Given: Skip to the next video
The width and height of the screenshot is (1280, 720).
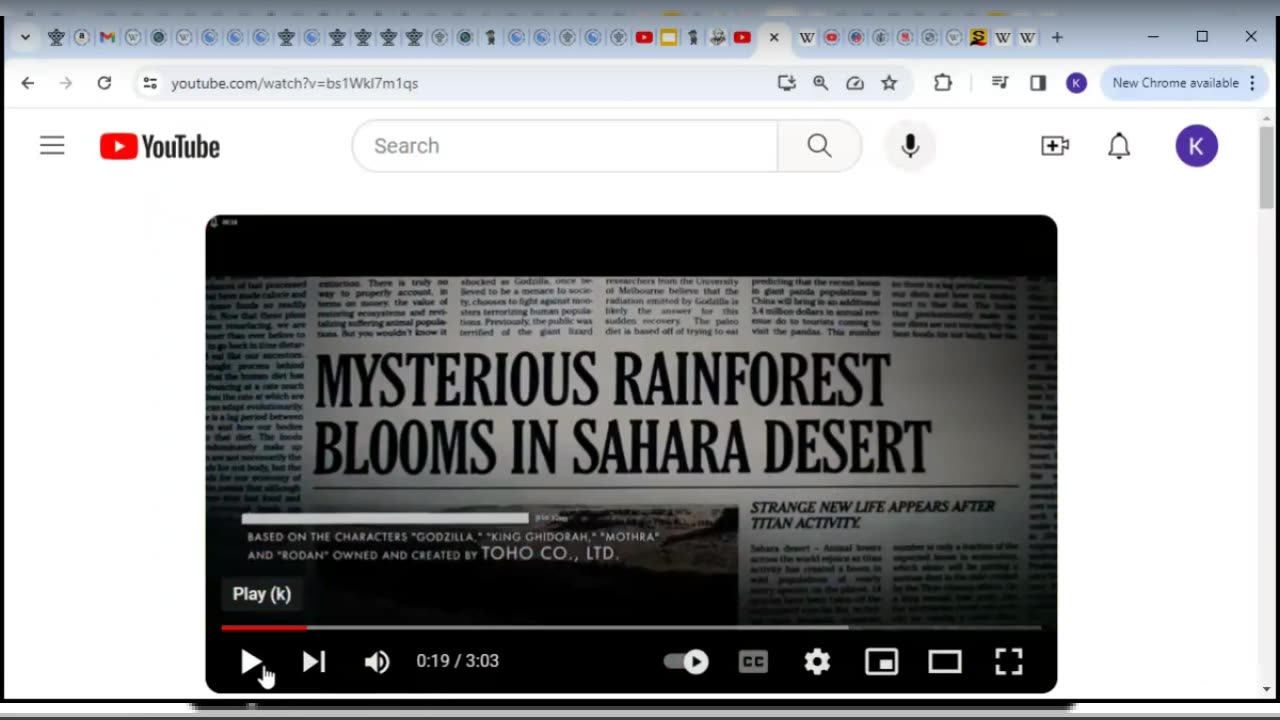Looking at the screenshot, I should coord(314,661).
